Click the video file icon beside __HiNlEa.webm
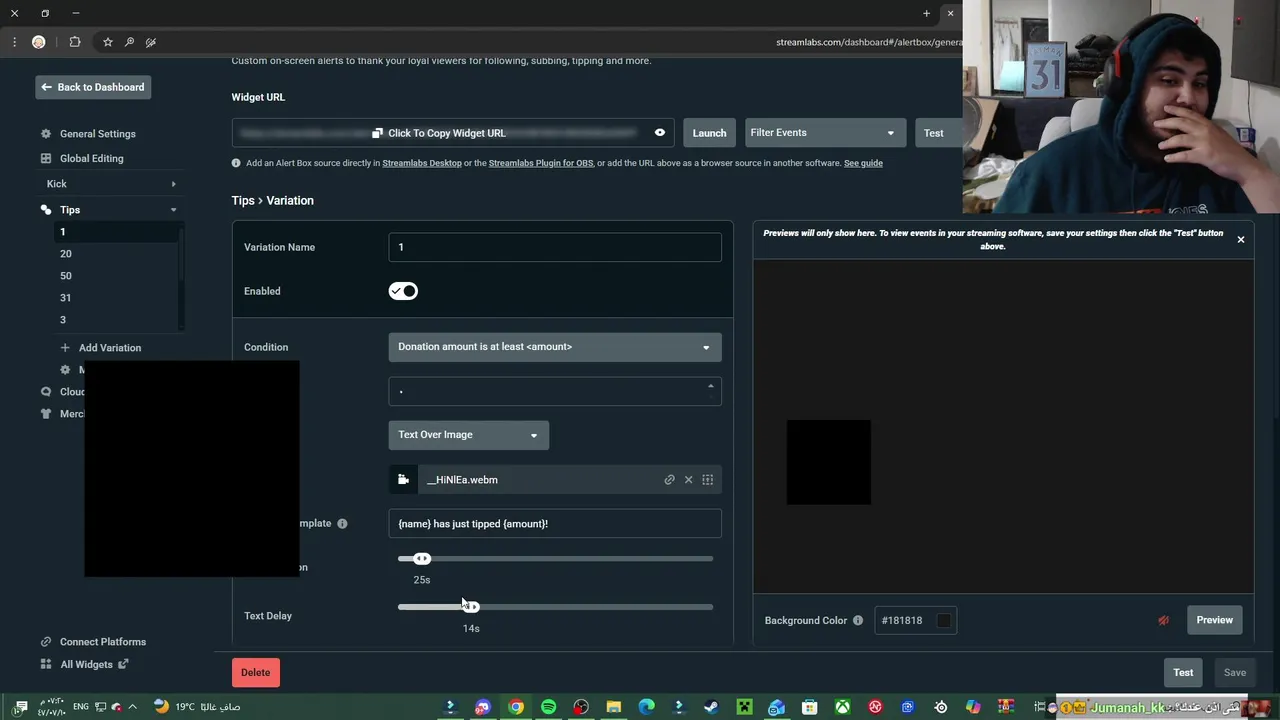1280x720 pixels. [403, 480]
